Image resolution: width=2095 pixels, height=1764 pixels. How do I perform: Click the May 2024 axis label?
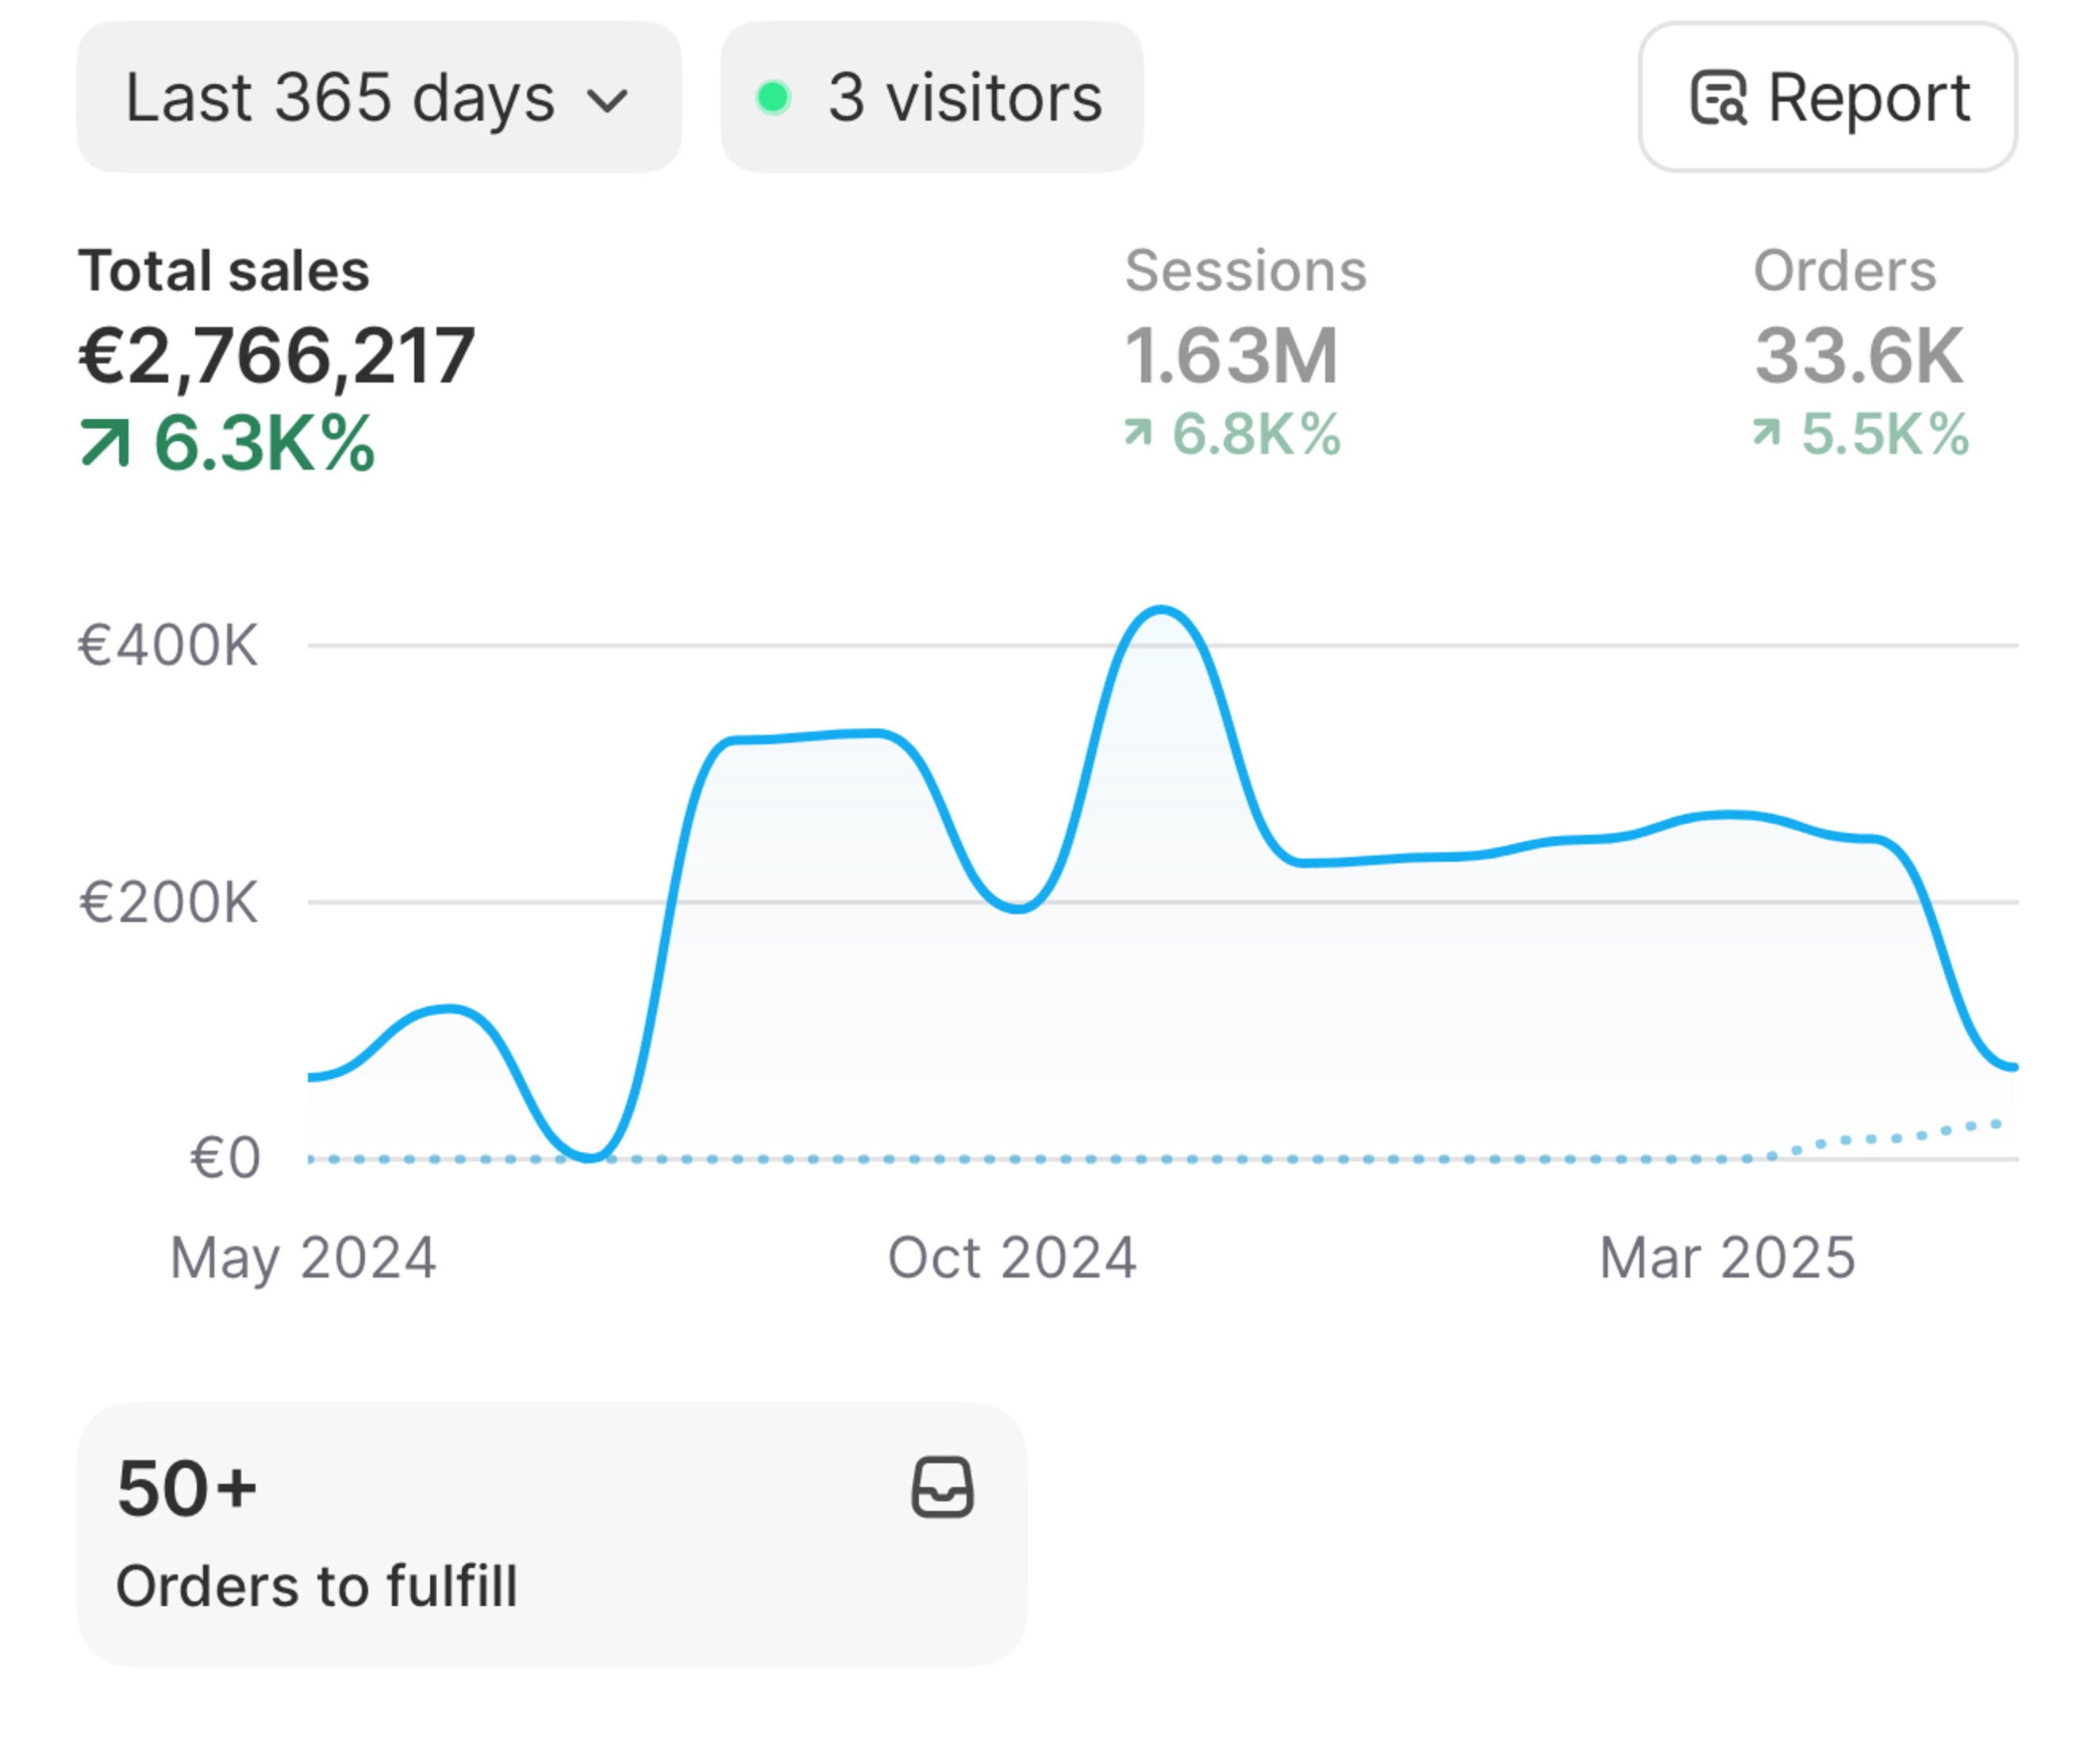pyautogui.click(x=303, y=1257)
